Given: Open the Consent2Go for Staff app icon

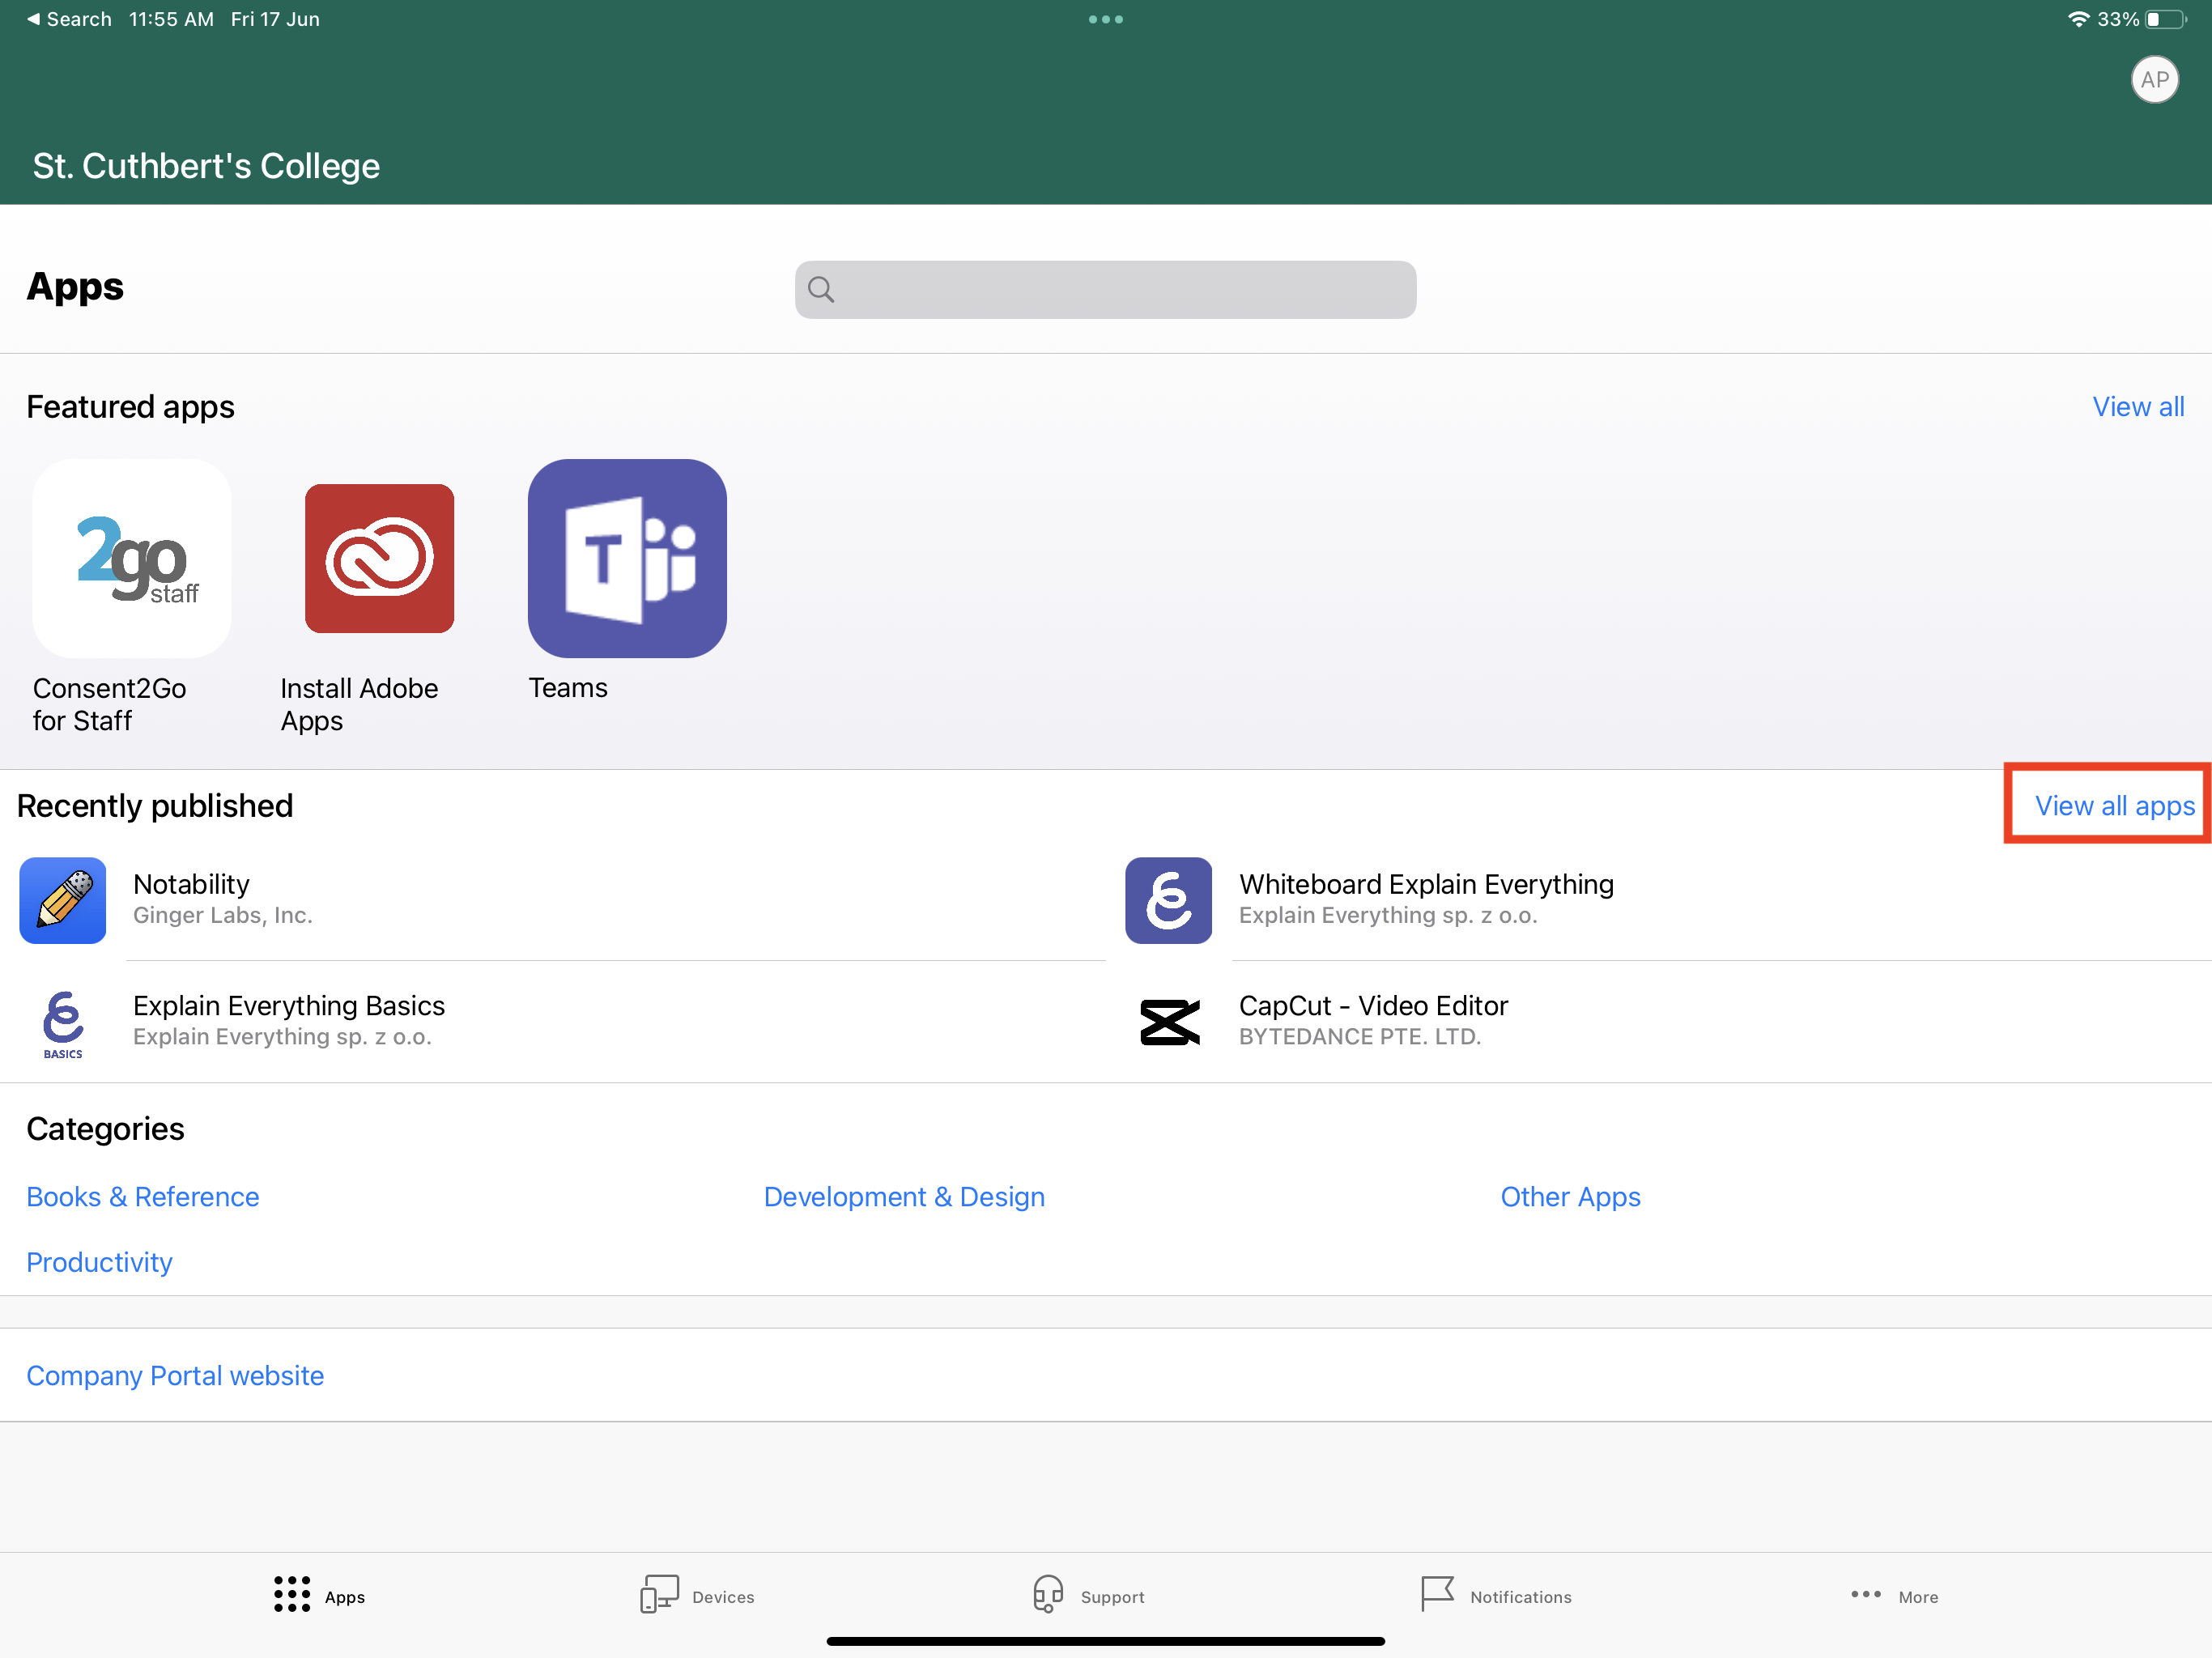Looking at the screenshot, I should (x=132, y=558).
